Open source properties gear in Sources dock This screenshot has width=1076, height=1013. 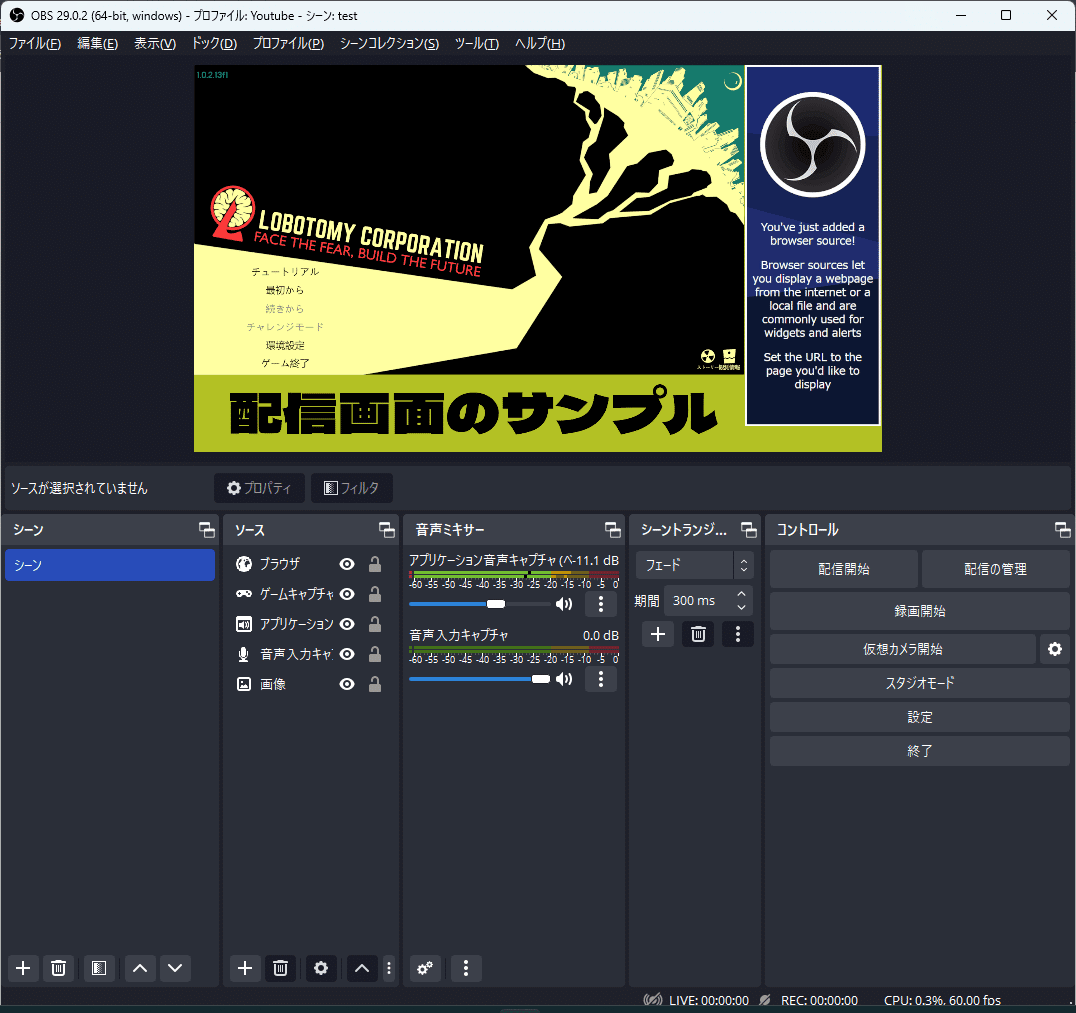(x=320, y=968)
